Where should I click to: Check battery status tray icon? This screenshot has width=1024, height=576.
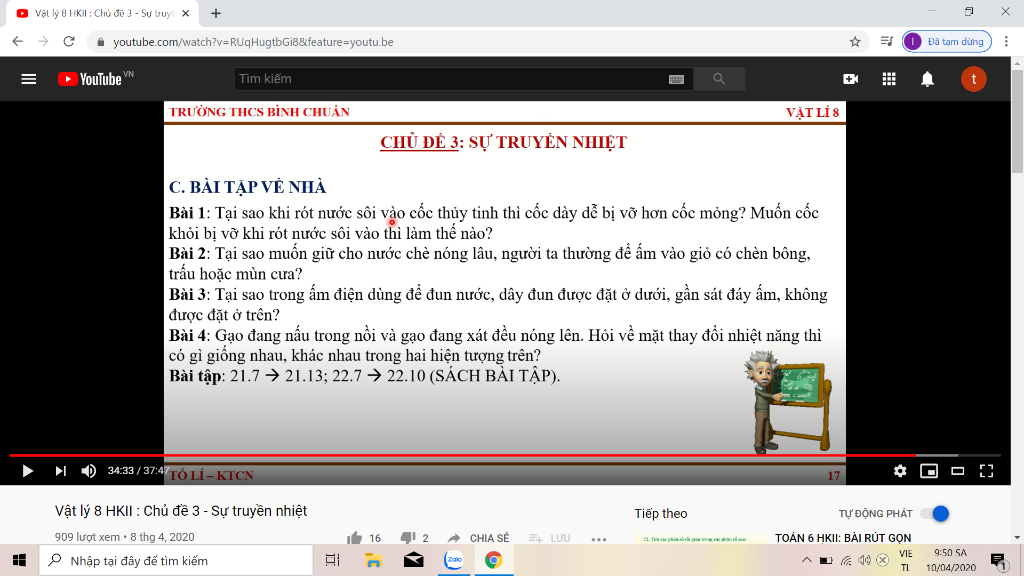click(826, 560)
